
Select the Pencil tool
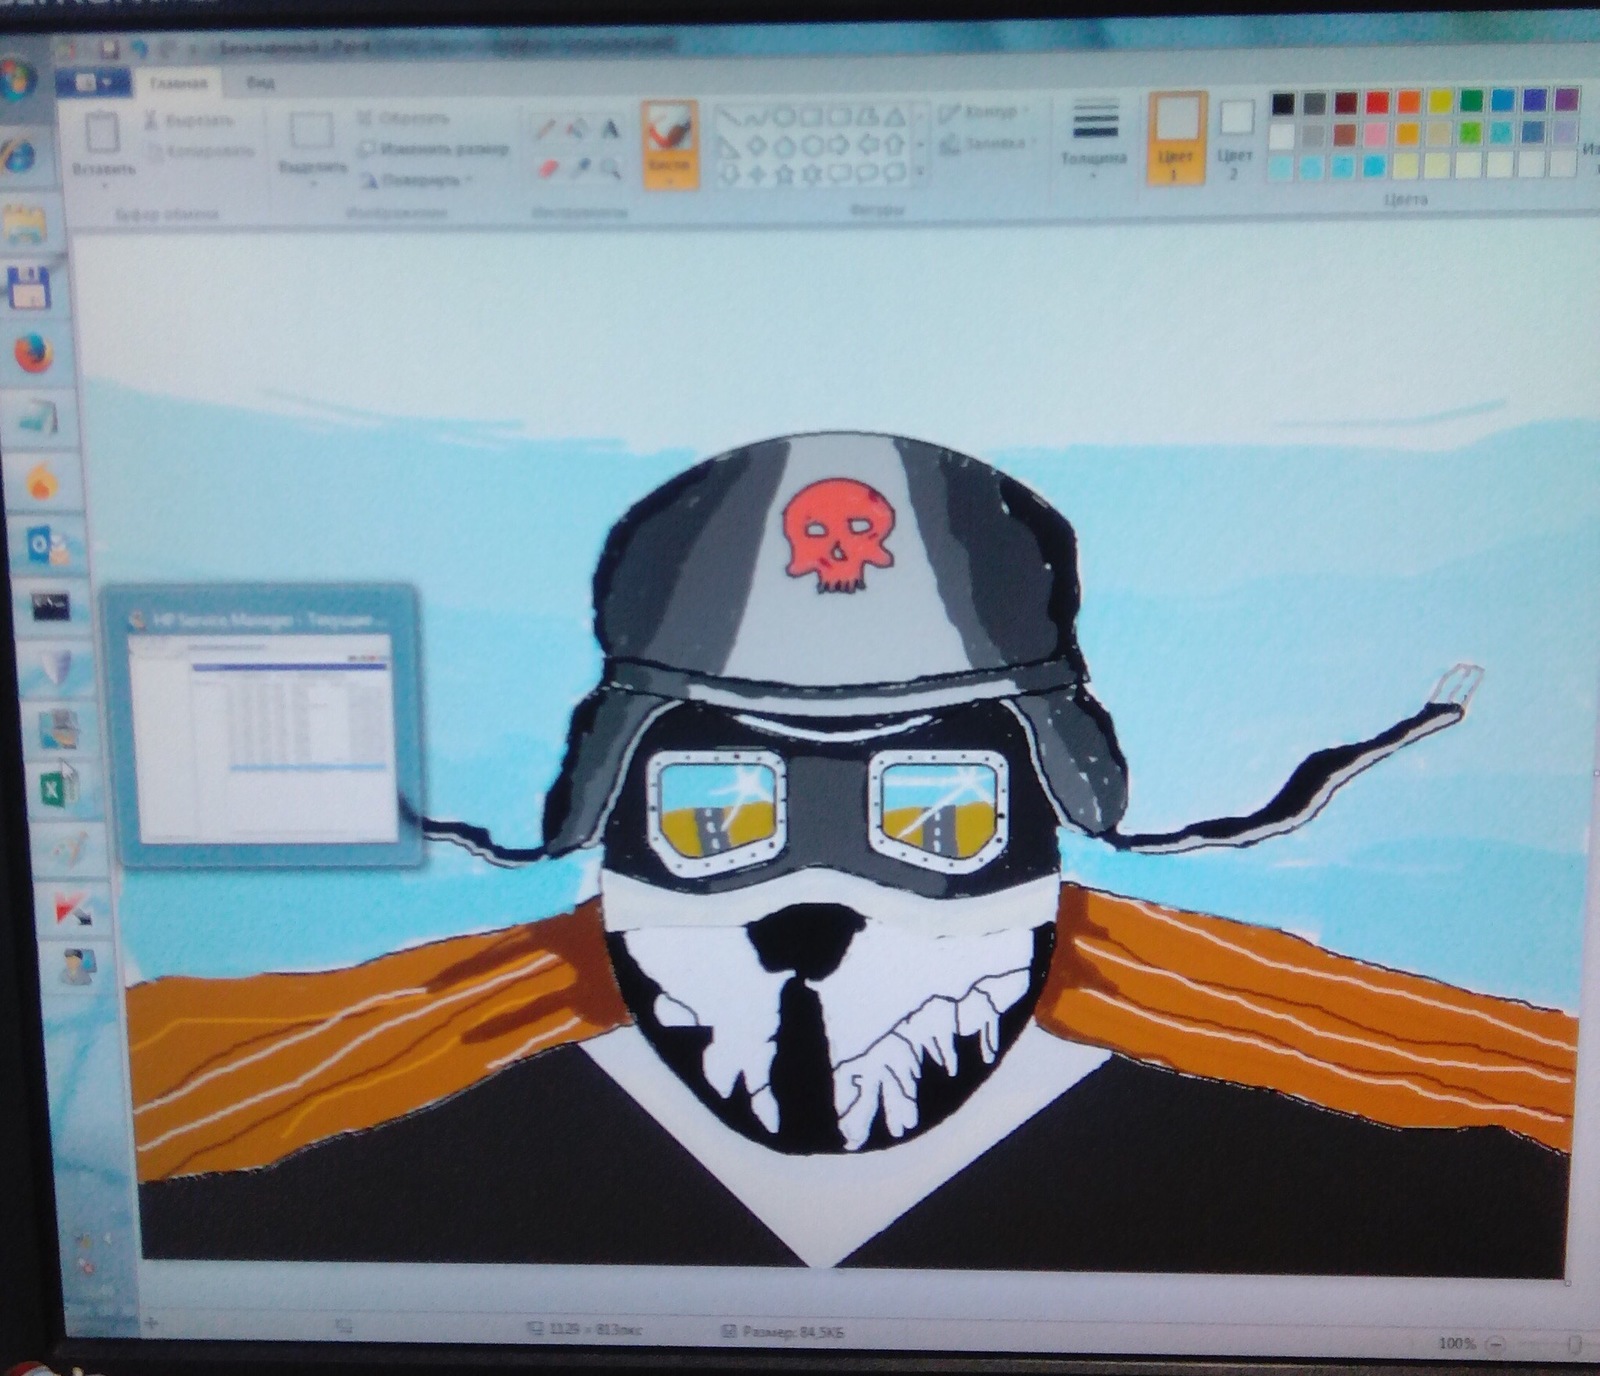pos(546,128)
